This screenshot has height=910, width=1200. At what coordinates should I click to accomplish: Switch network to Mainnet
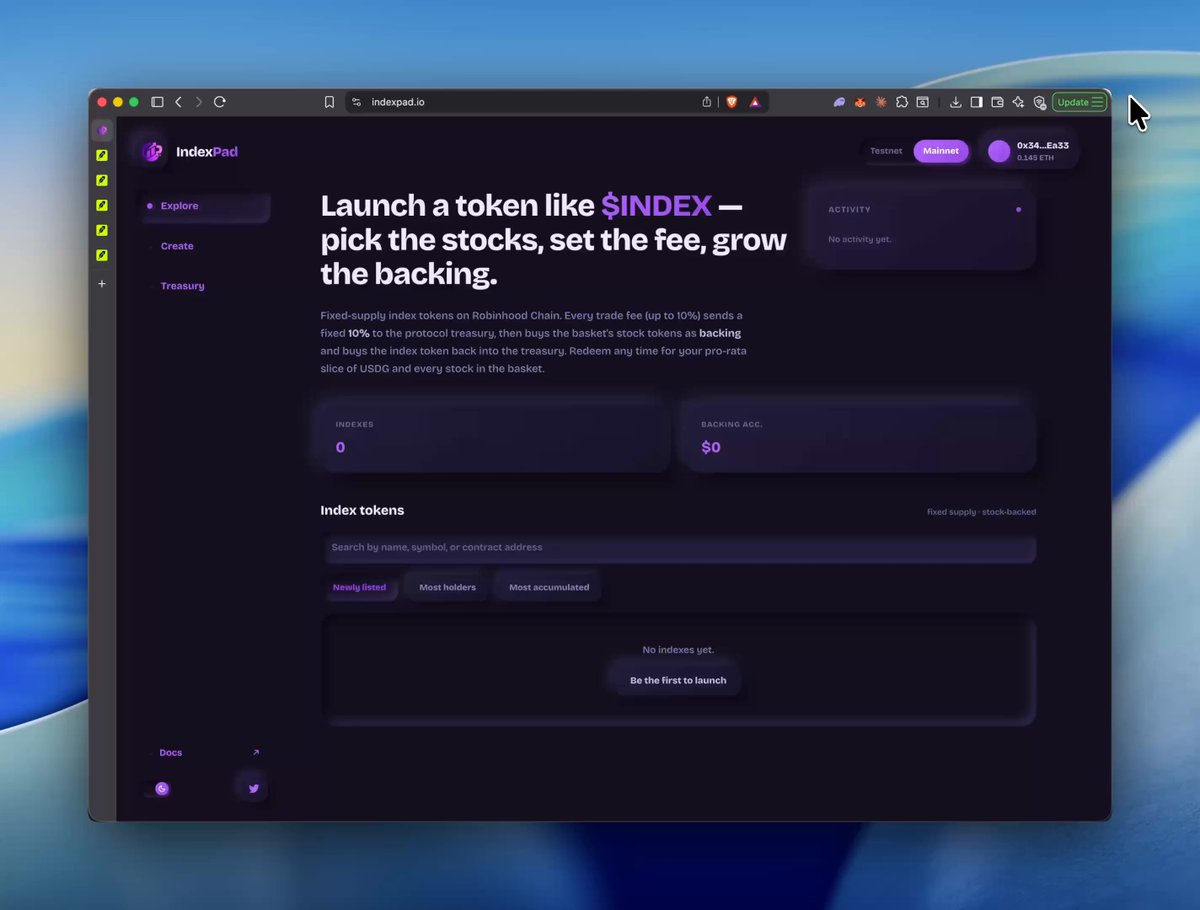[x=941, y=151]
